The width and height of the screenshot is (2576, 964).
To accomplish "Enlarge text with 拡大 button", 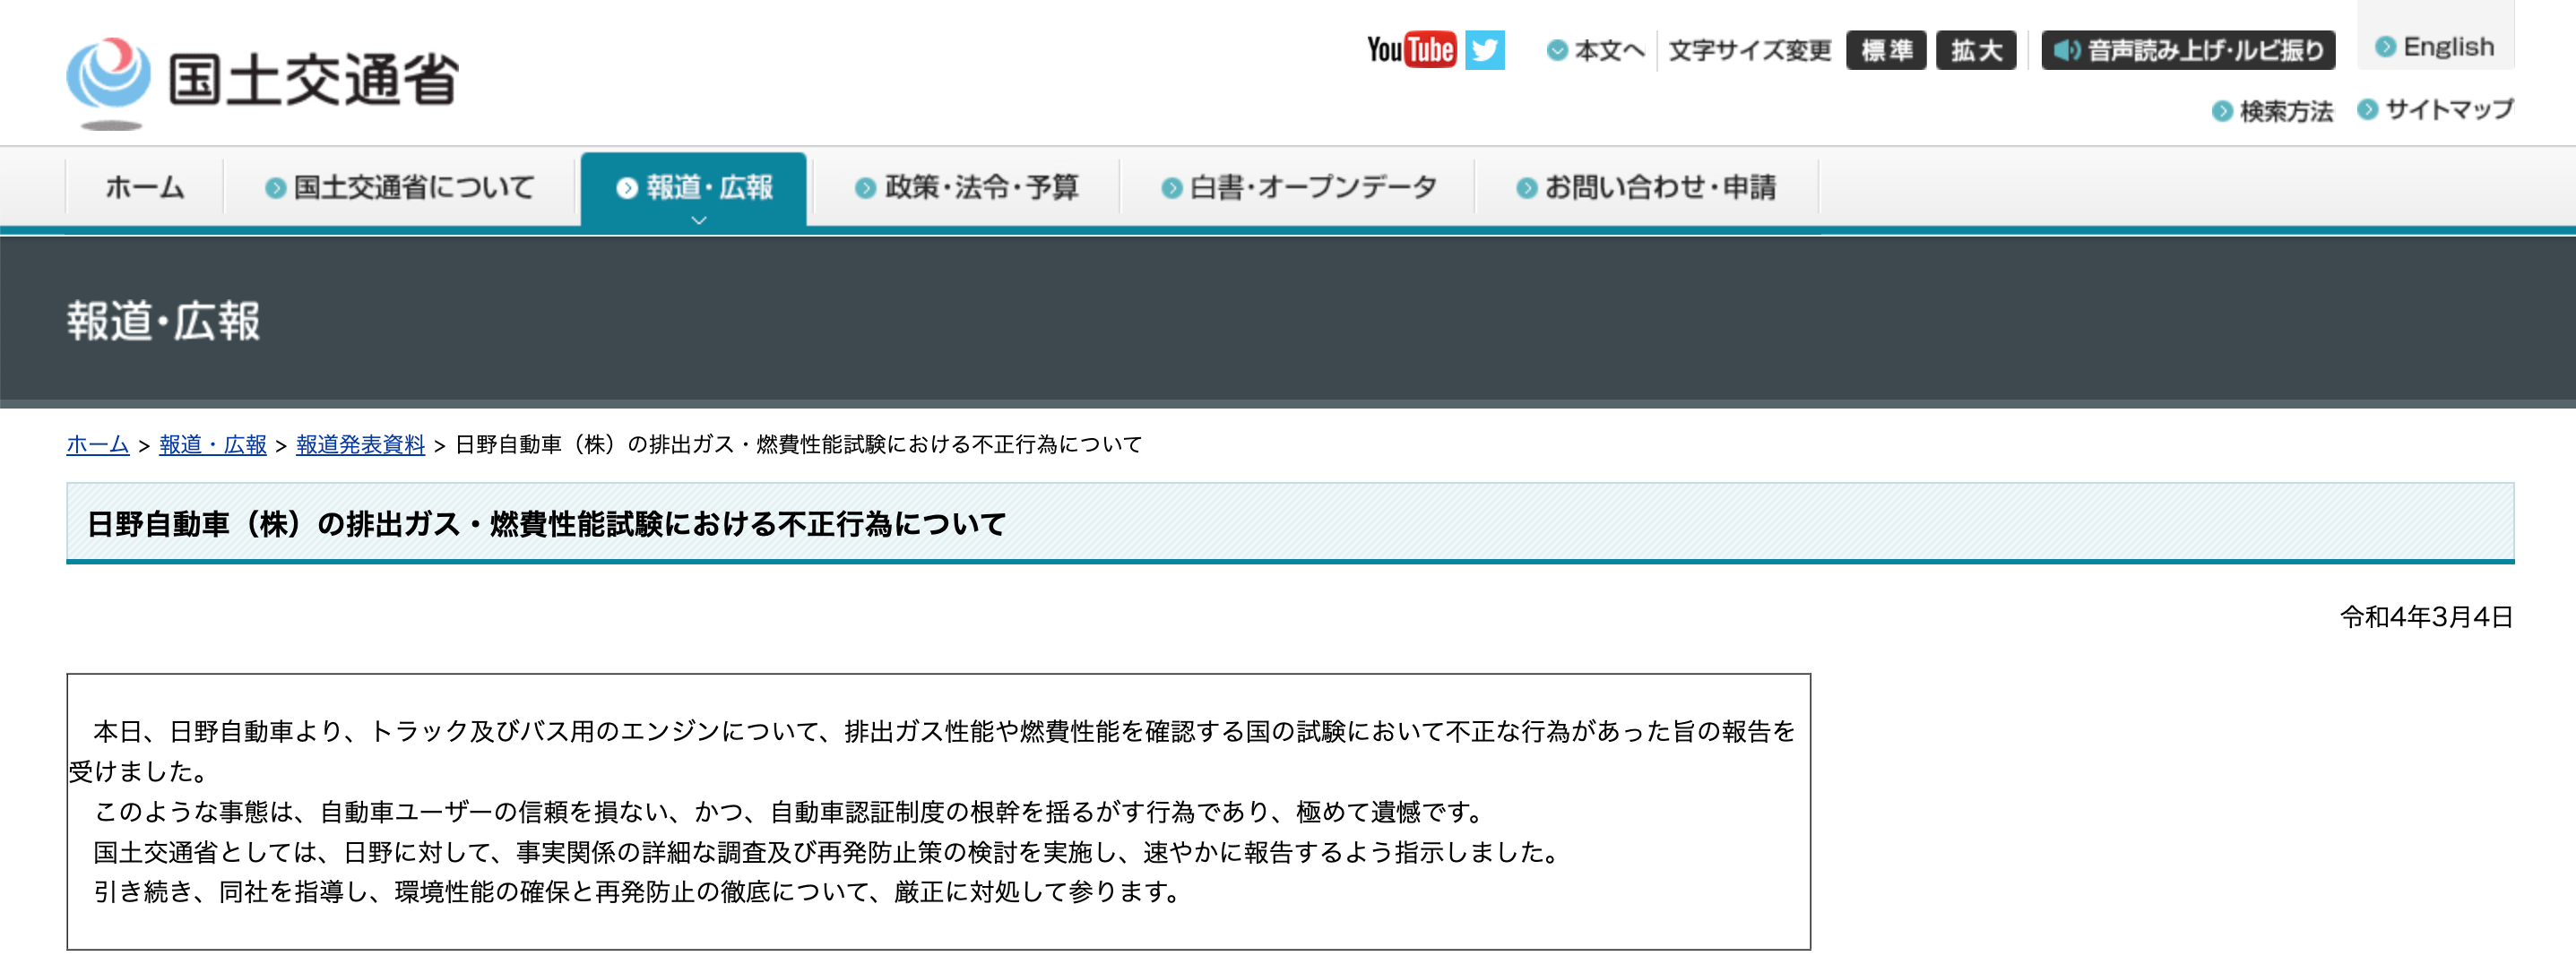I will 1976,50.
